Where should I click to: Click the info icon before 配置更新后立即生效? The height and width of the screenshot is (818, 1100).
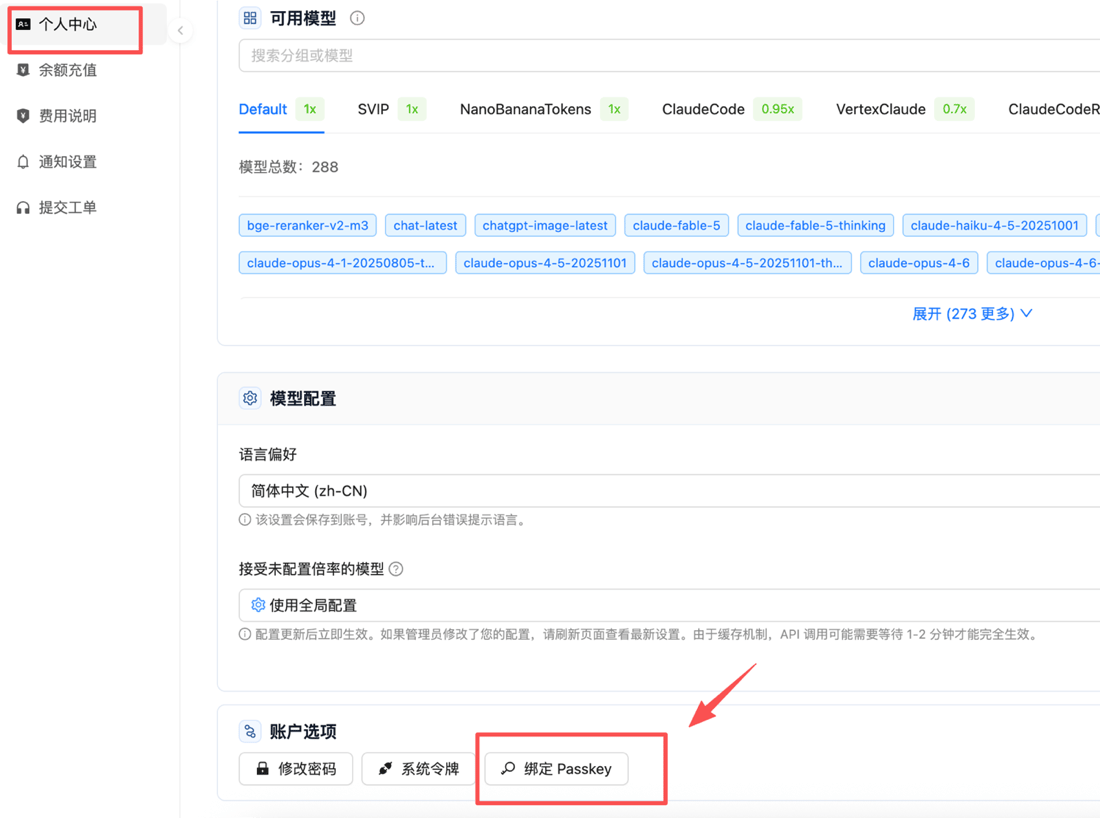245,634
